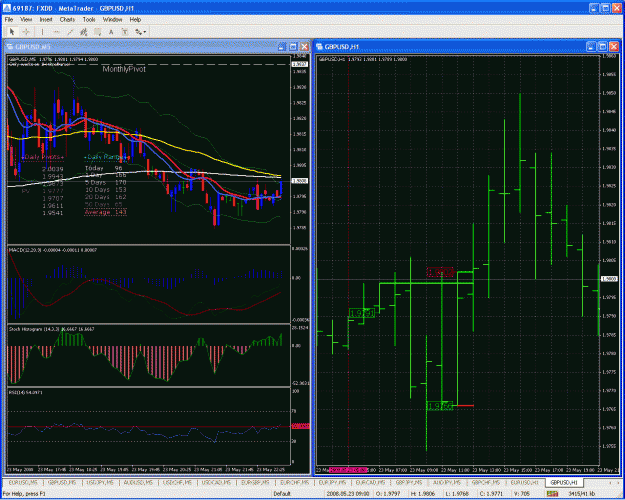Viewport: 625px width, 500px height.
Task: Open the Charts menu
Action: [67, 20]
